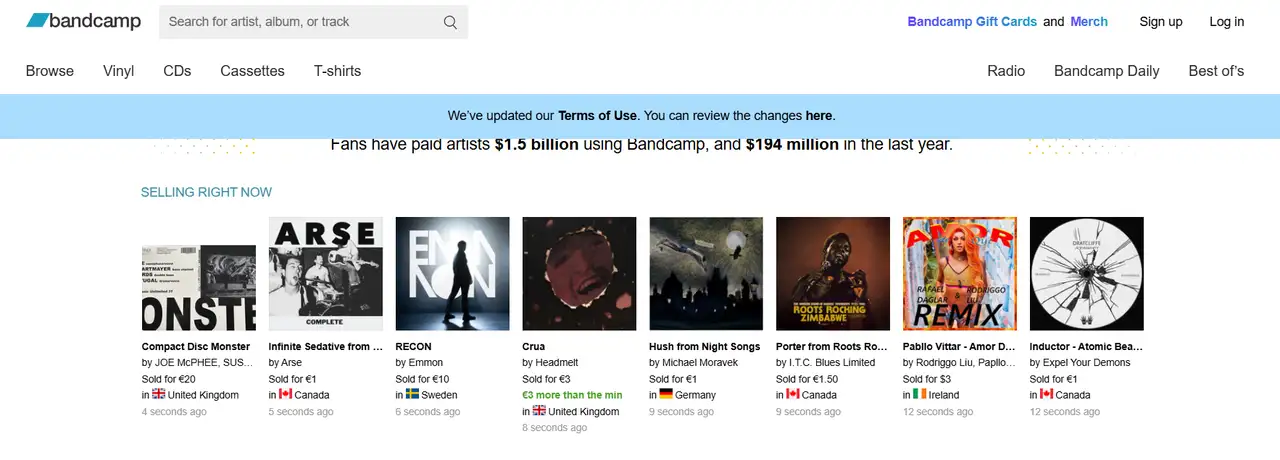This screenshot has height=460, width=1280.
Task: Click 'SELLING RIGHT NOW' heading
Action: pyautogui.click(x=206, y=192)
